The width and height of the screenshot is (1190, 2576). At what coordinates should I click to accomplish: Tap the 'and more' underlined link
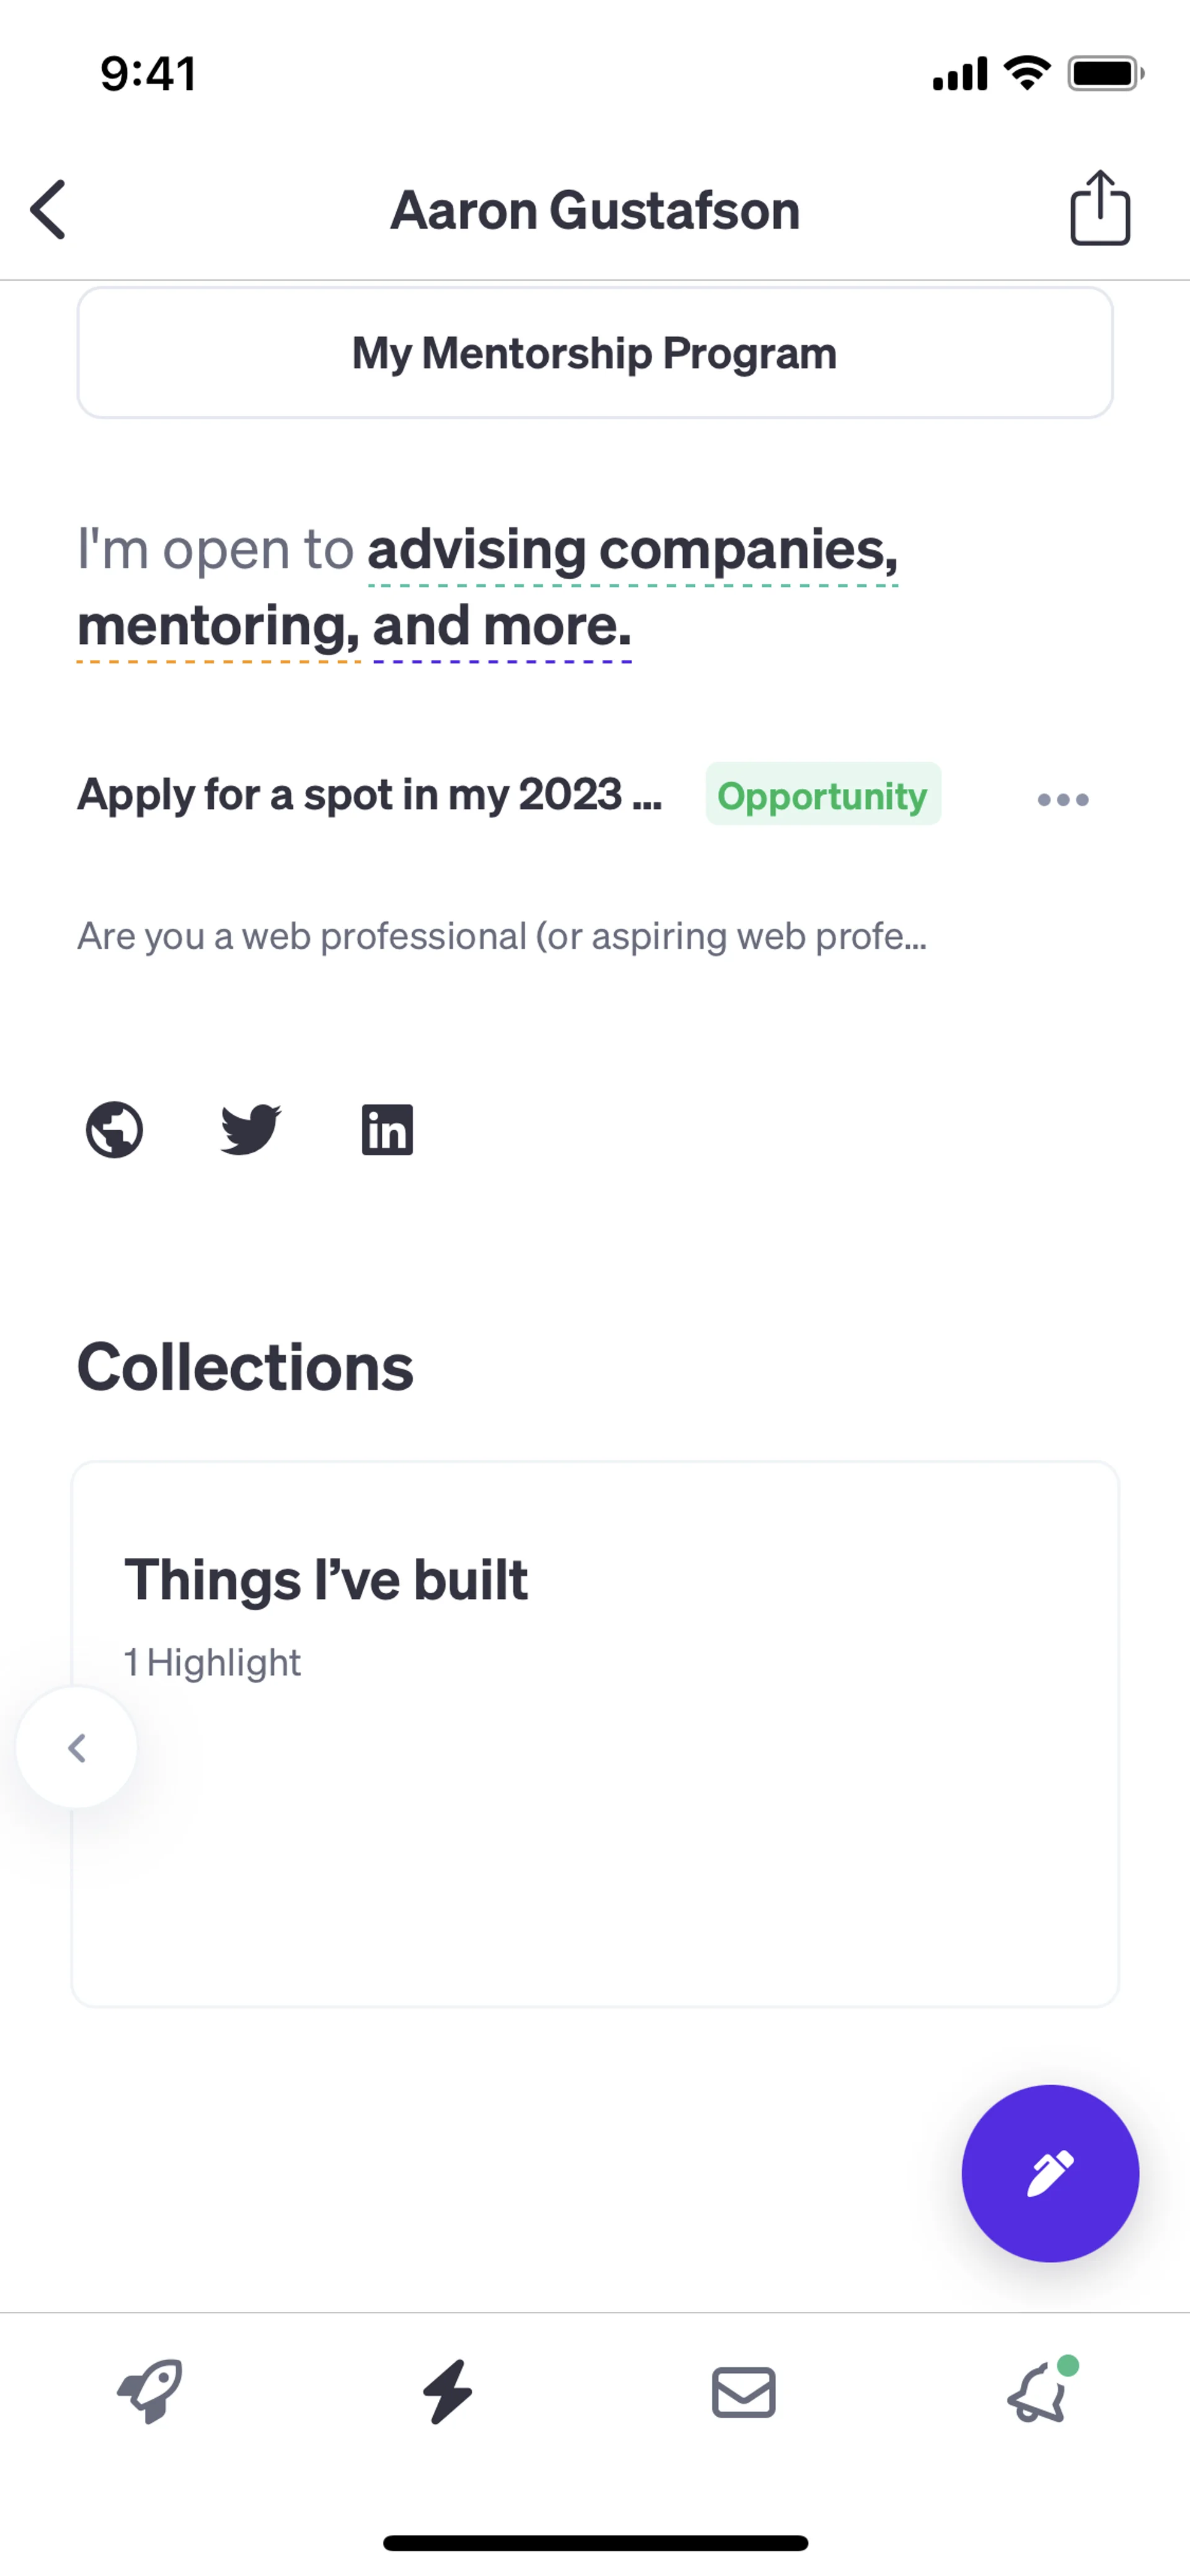coord(502,626)
